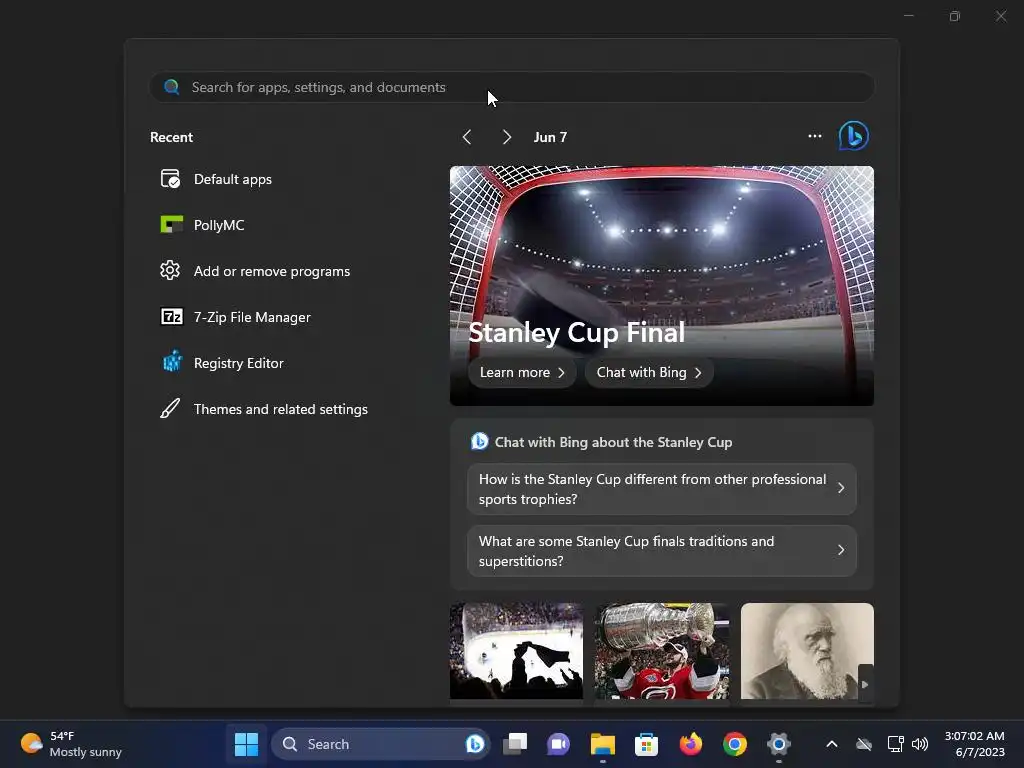The width and height of the screenshot is (1024, 768).
Task: Open the clock and date flyout
Action: point(974,744)
